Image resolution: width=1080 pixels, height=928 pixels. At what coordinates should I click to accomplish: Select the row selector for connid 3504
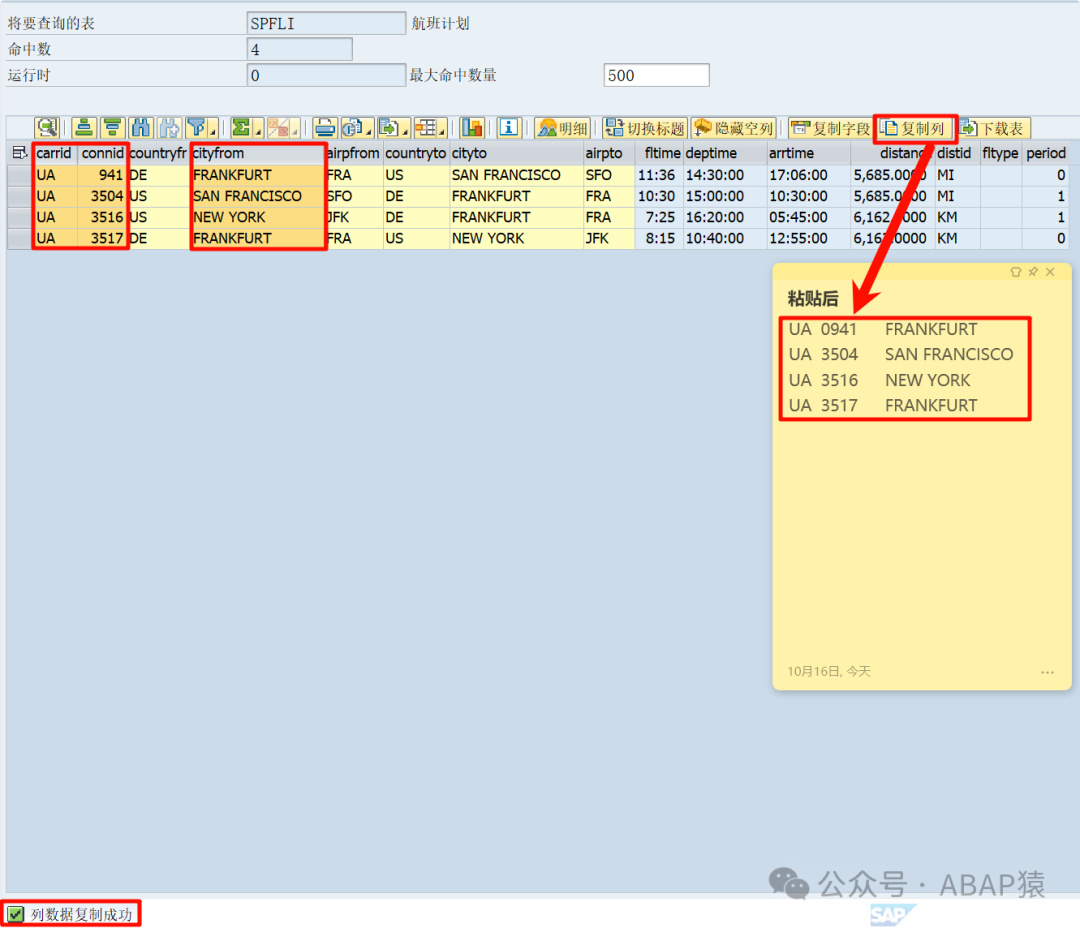[19, 196]
